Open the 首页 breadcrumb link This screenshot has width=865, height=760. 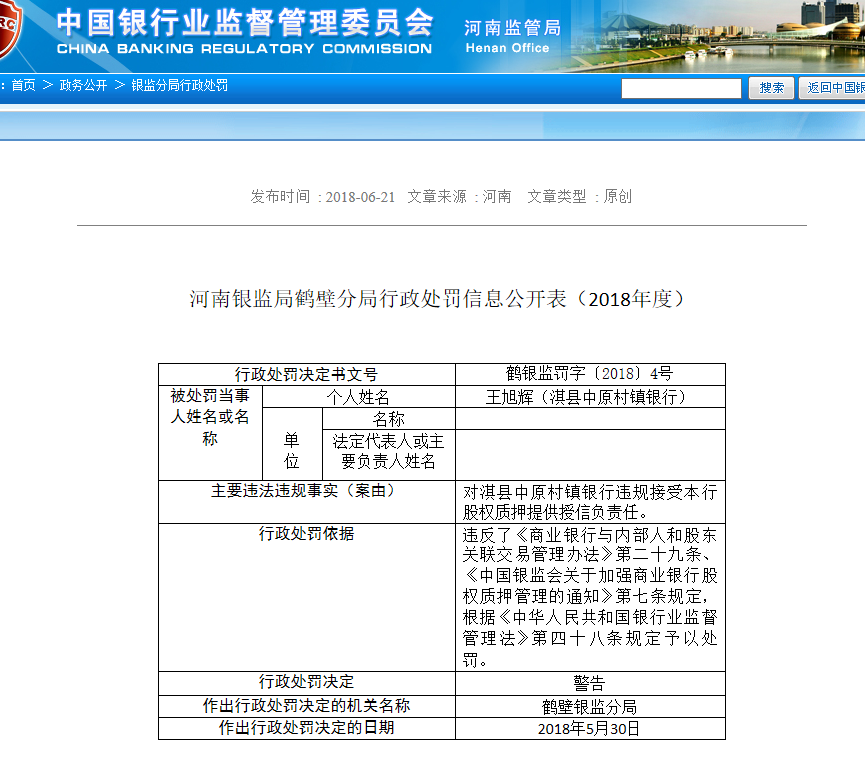[x=23, y=86]
